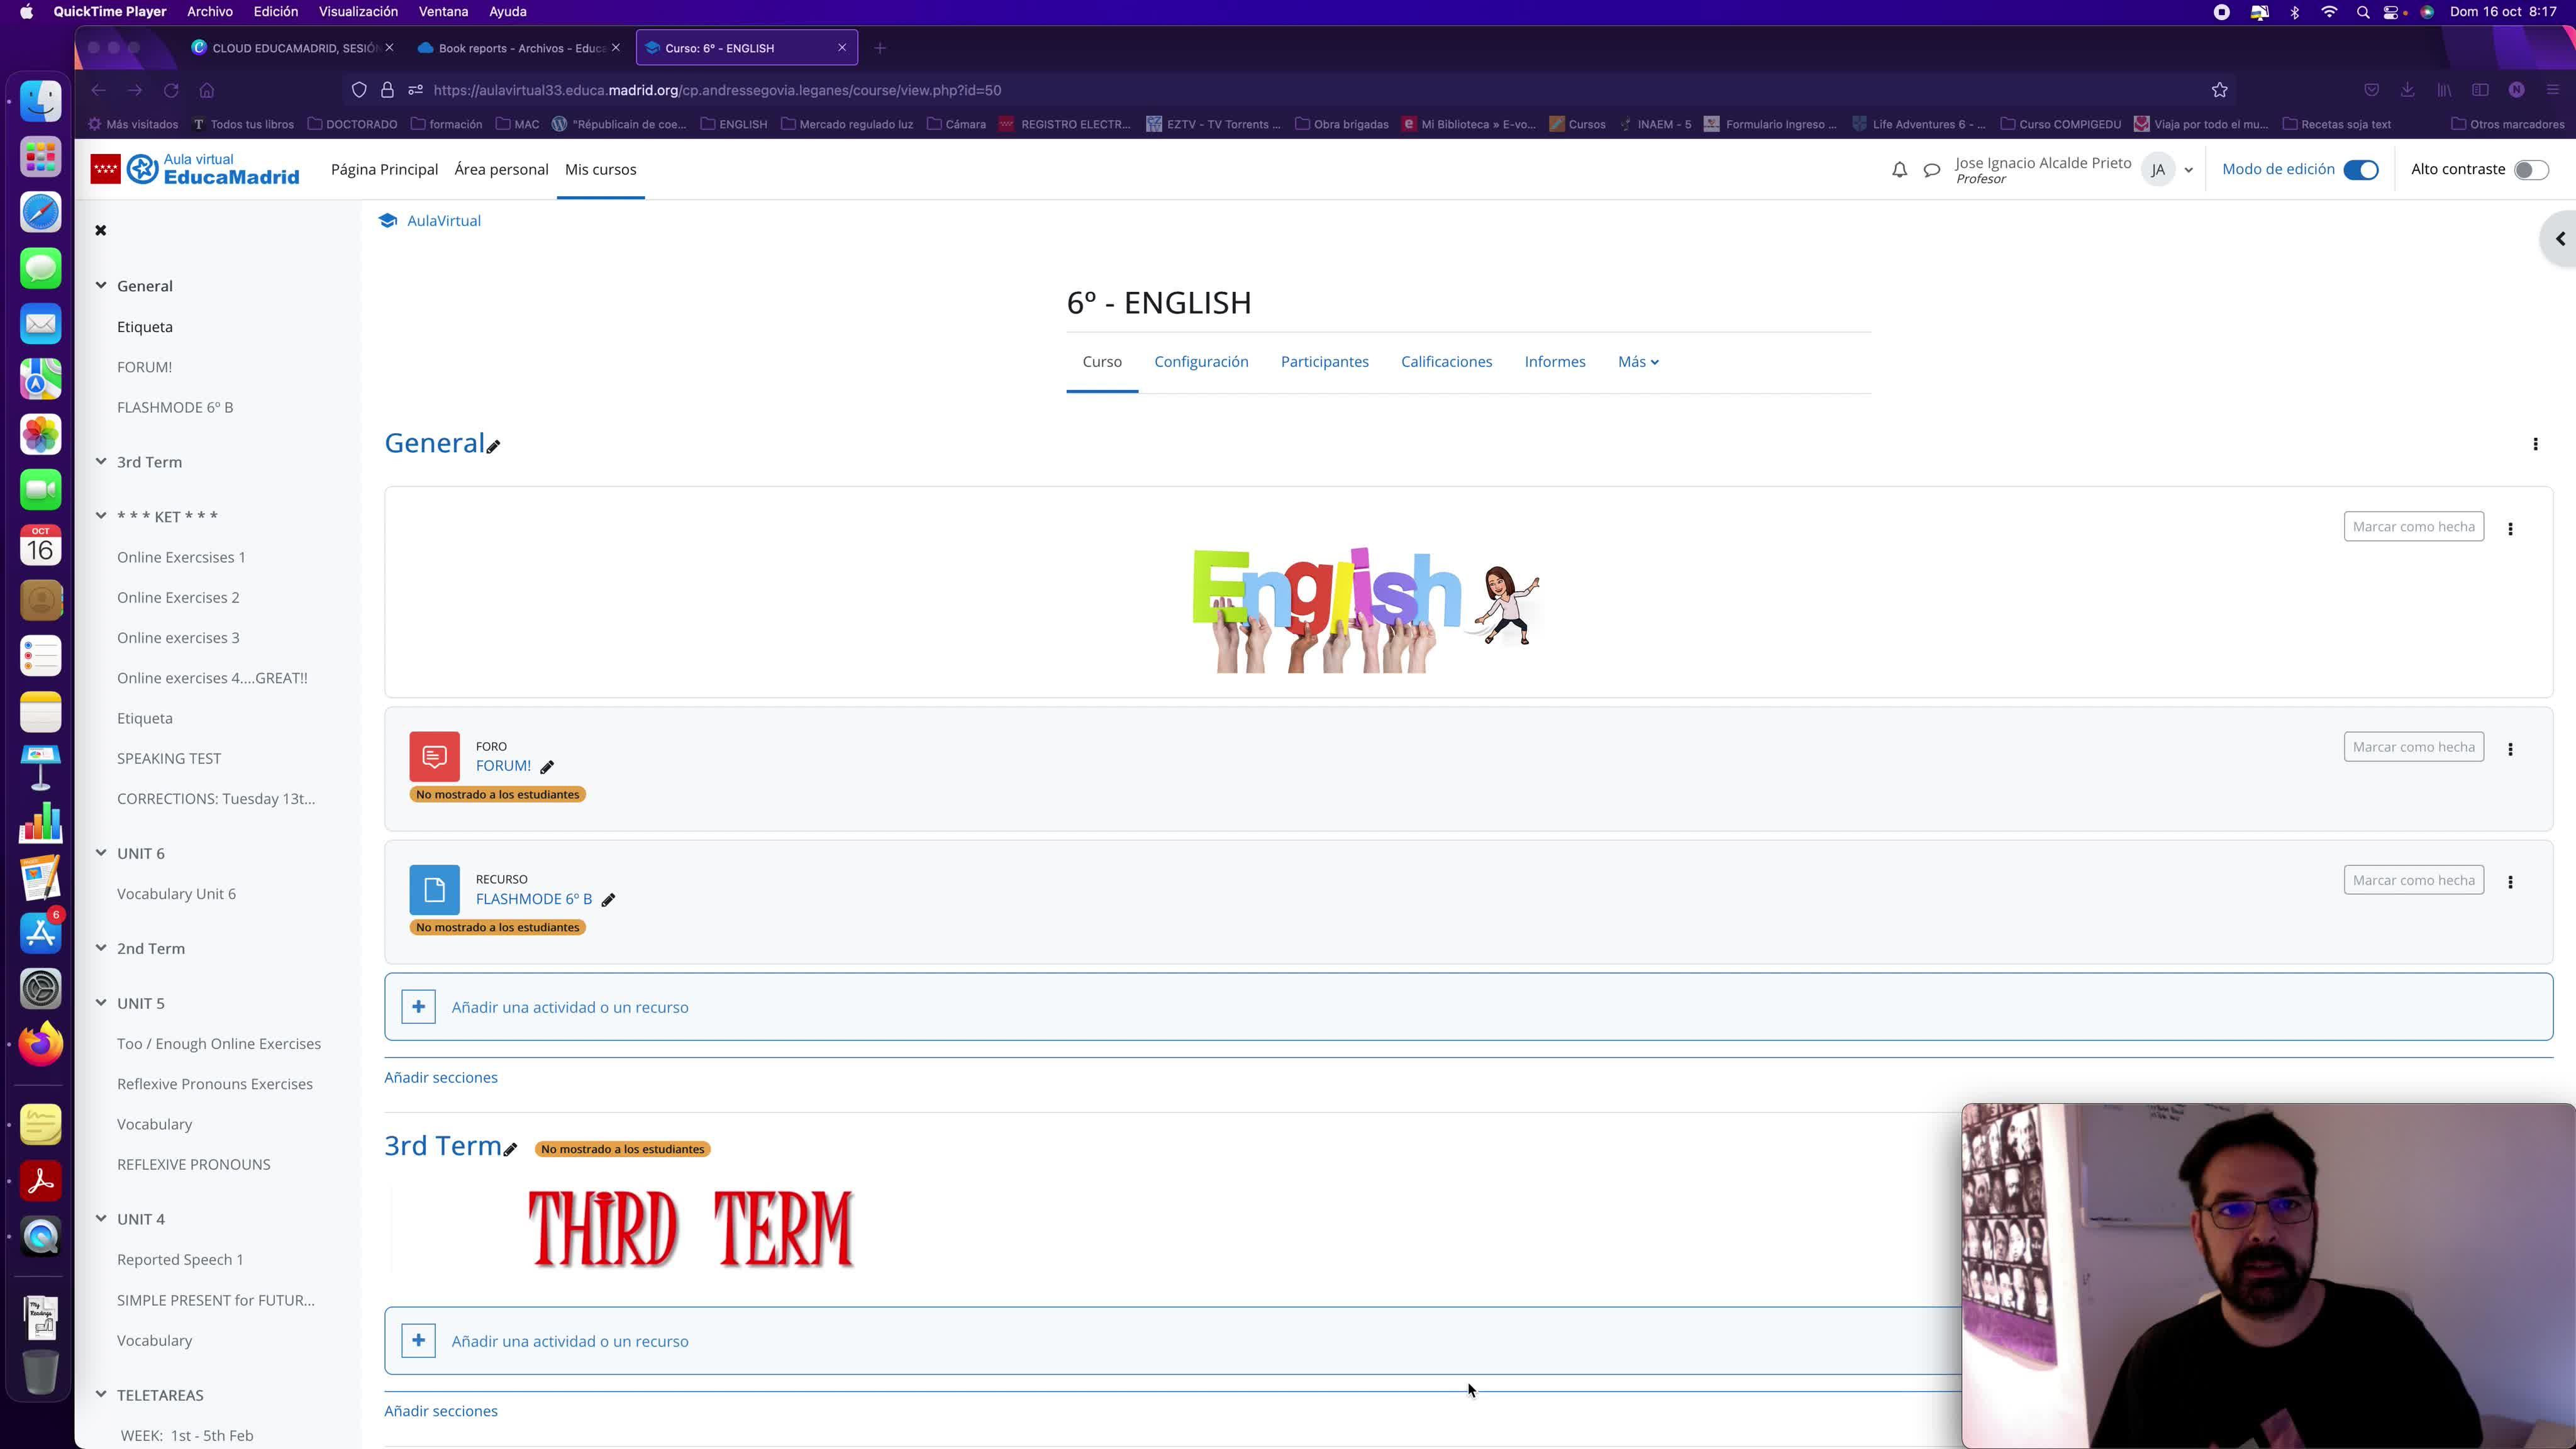Click the notifications bell icon
The width and height of the screenshot is (2576, 1449).
1899,170
